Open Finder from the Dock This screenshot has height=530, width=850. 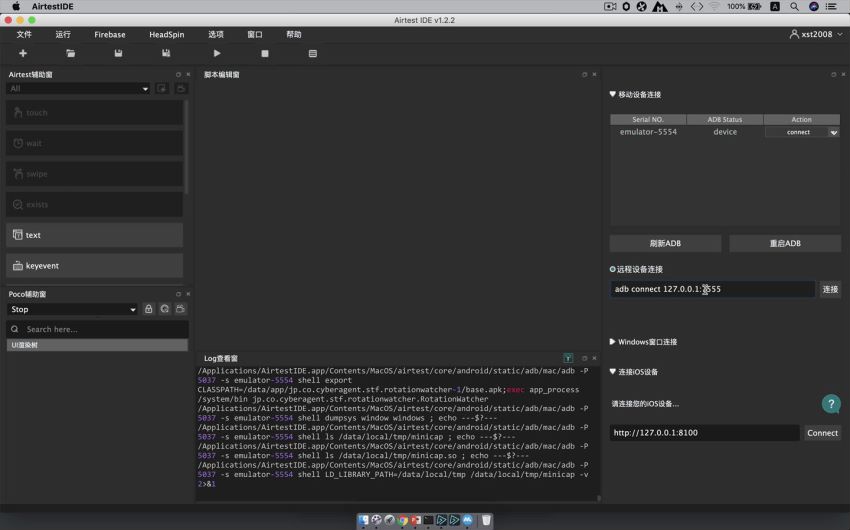(x=363, y=520)
